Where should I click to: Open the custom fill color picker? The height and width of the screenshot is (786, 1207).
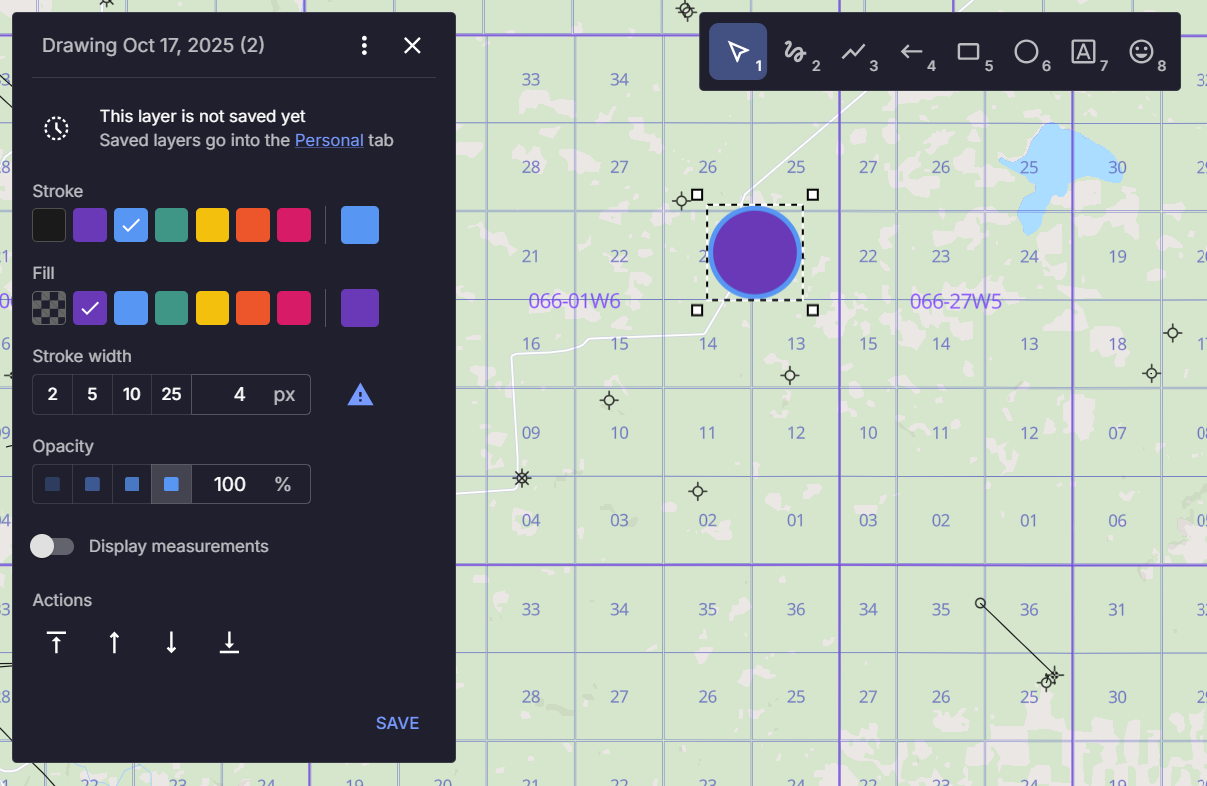[x=360, y=308]
